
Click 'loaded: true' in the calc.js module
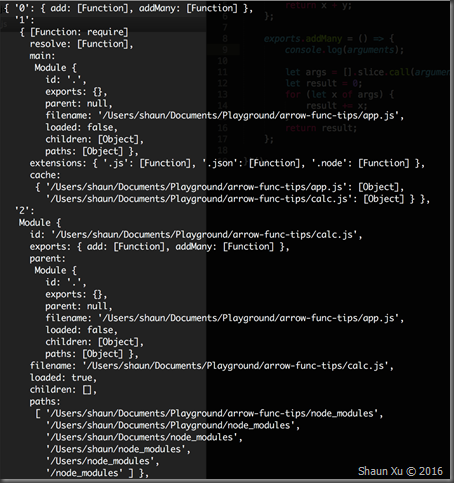[x=63, y=378]
